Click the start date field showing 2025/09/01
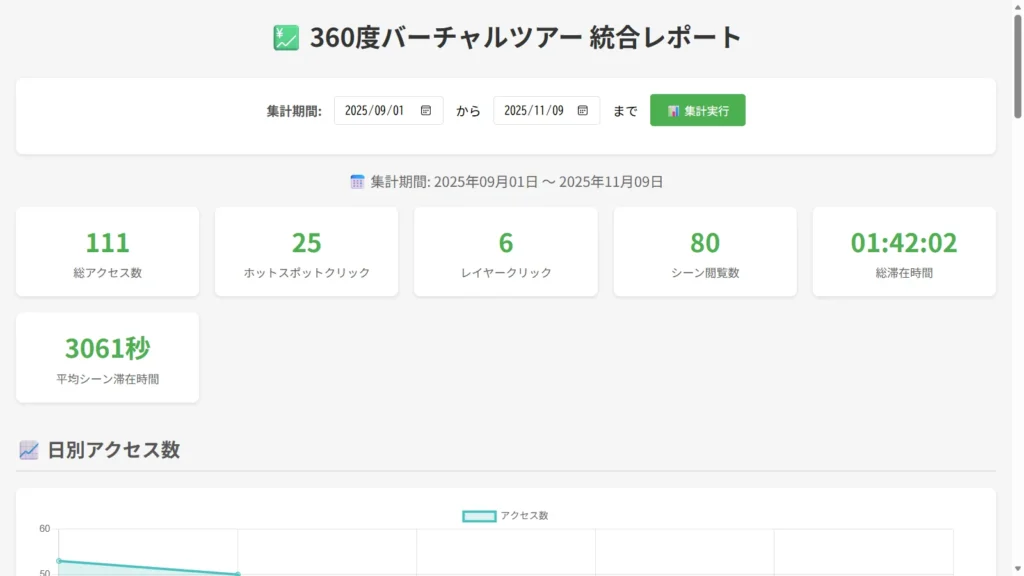 click(375, 111)
